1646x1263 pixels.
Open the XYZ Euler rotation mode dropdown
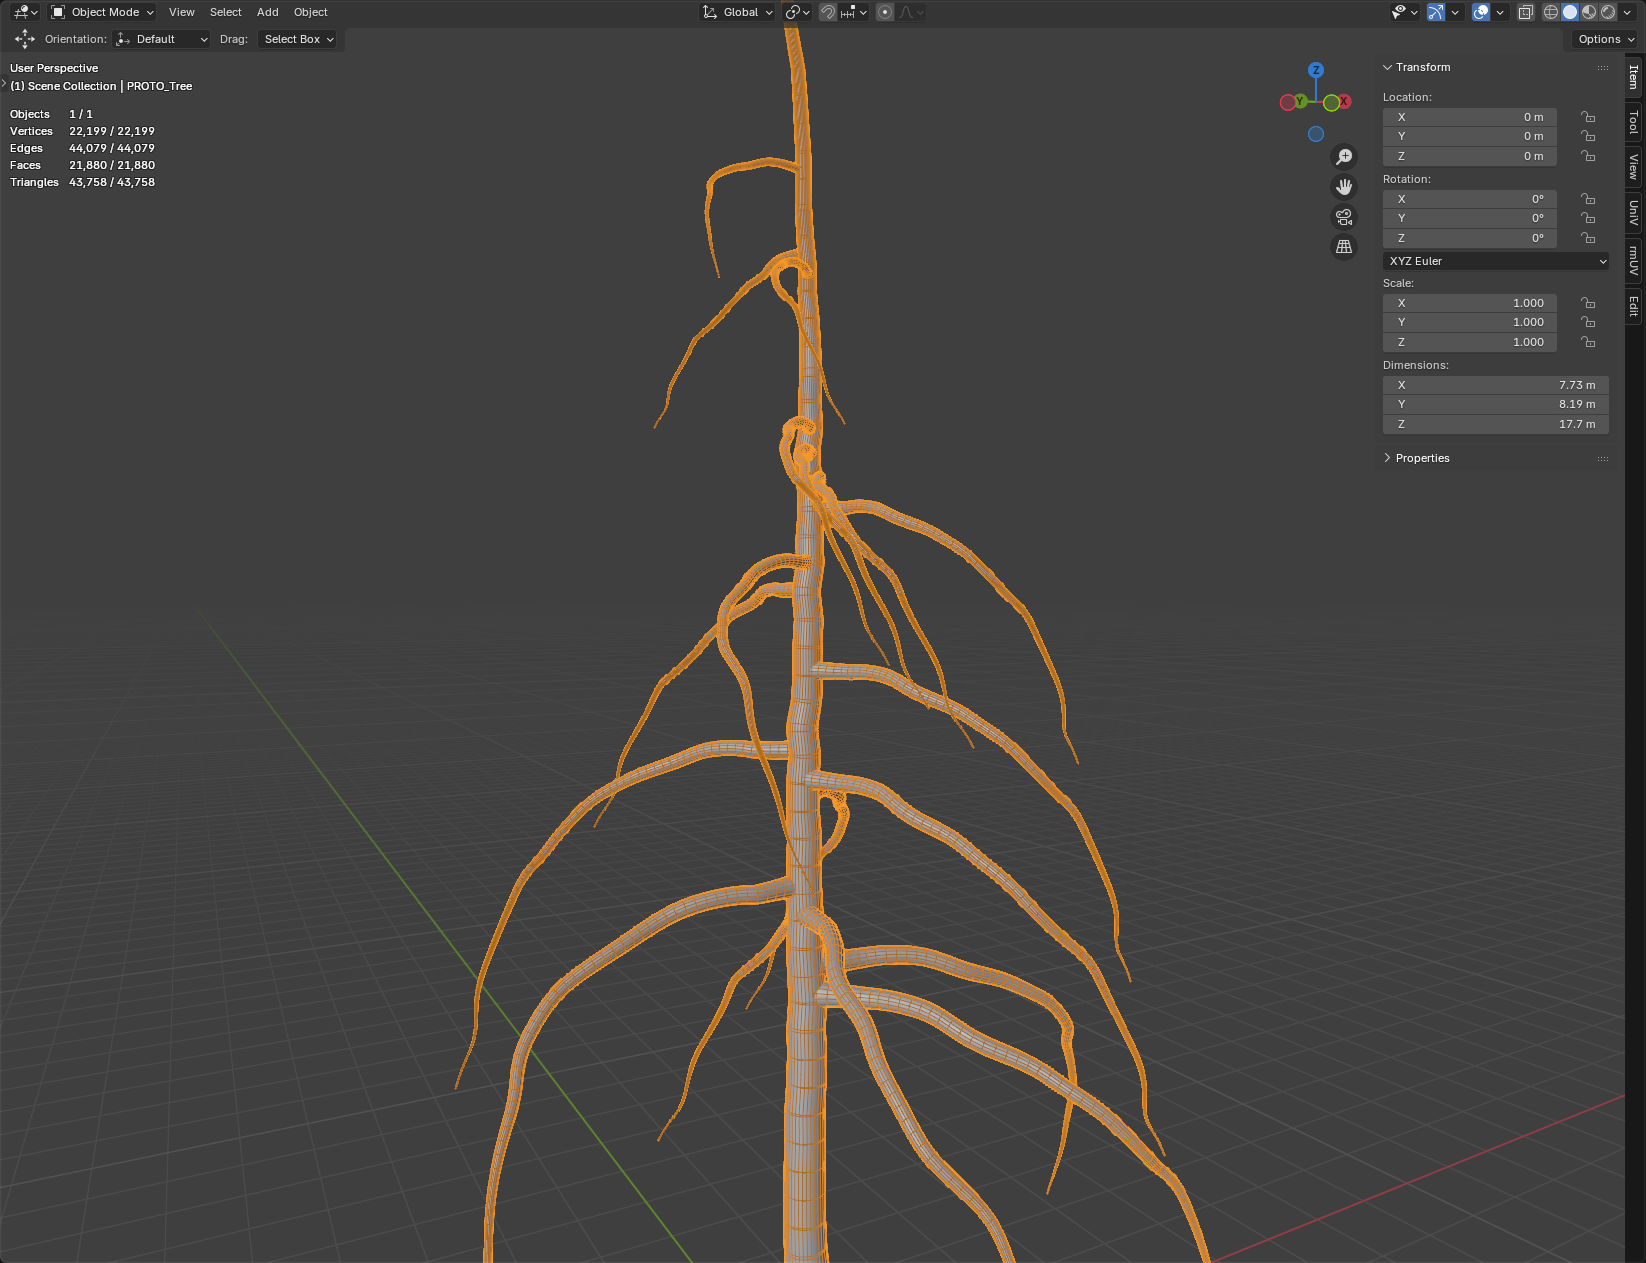1496,261
